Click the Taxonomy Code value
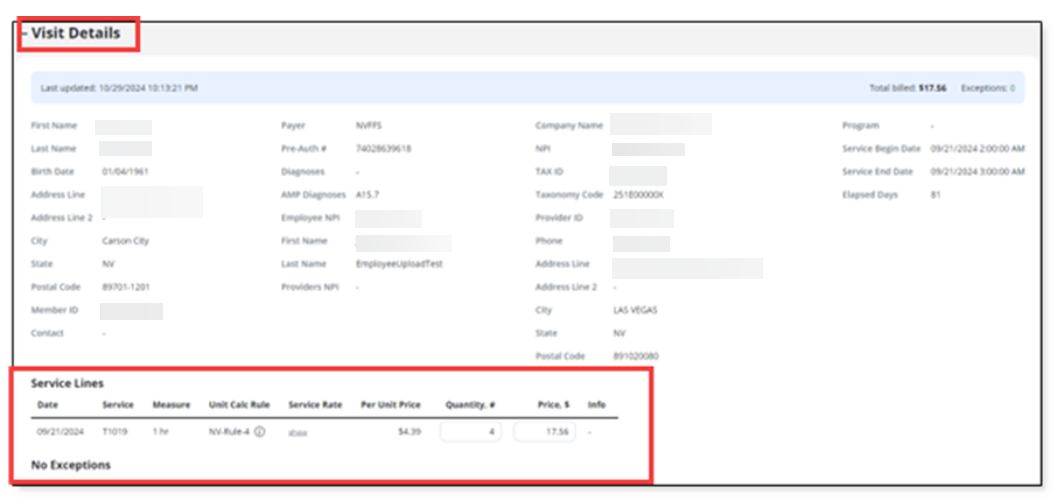Image resolution: width=1057 pixels, height=504 pixels. (x=638, y=195)
